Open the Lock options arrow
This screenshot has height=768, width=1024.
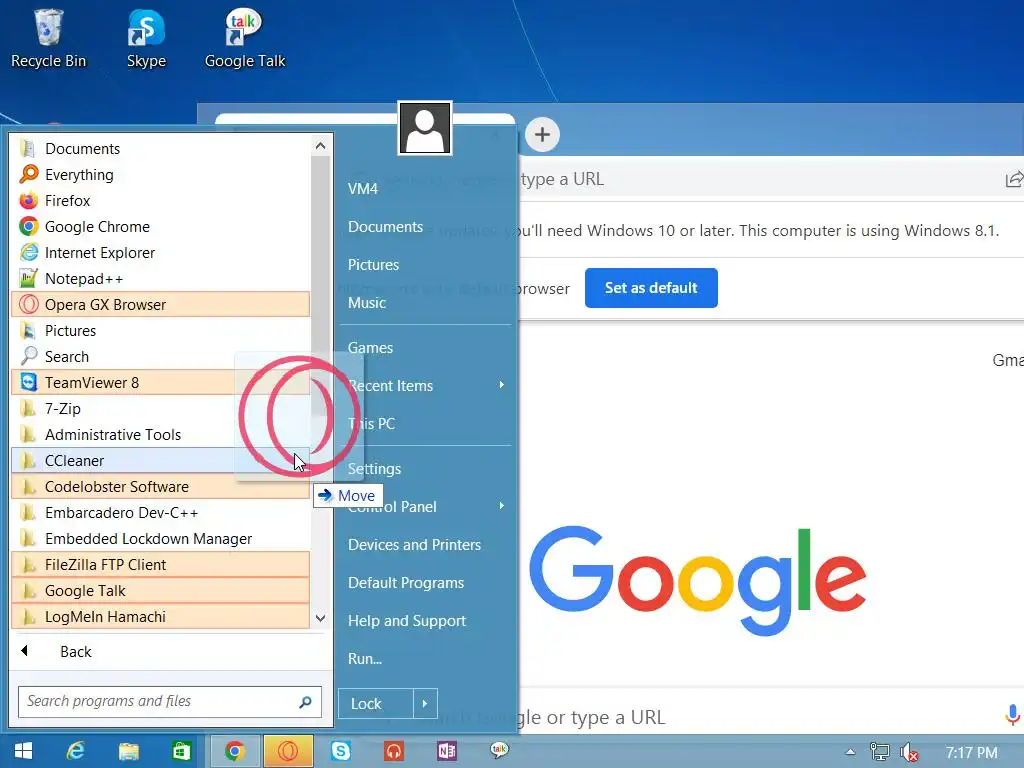[x=425, y=703]
